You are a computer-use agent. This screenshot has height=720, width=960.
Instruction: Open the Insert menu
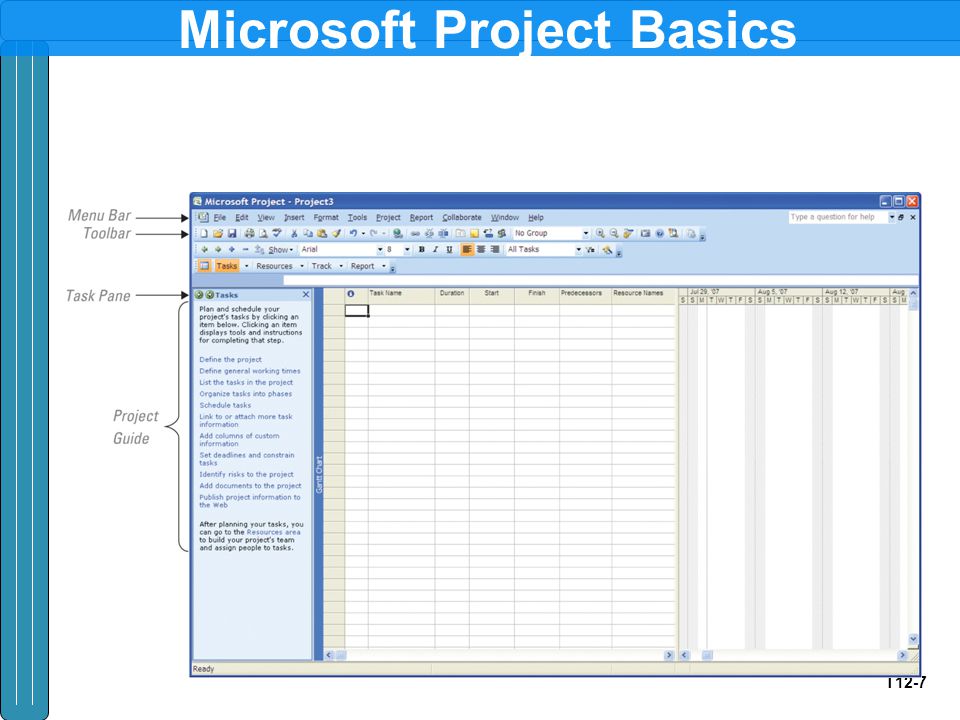294,217
